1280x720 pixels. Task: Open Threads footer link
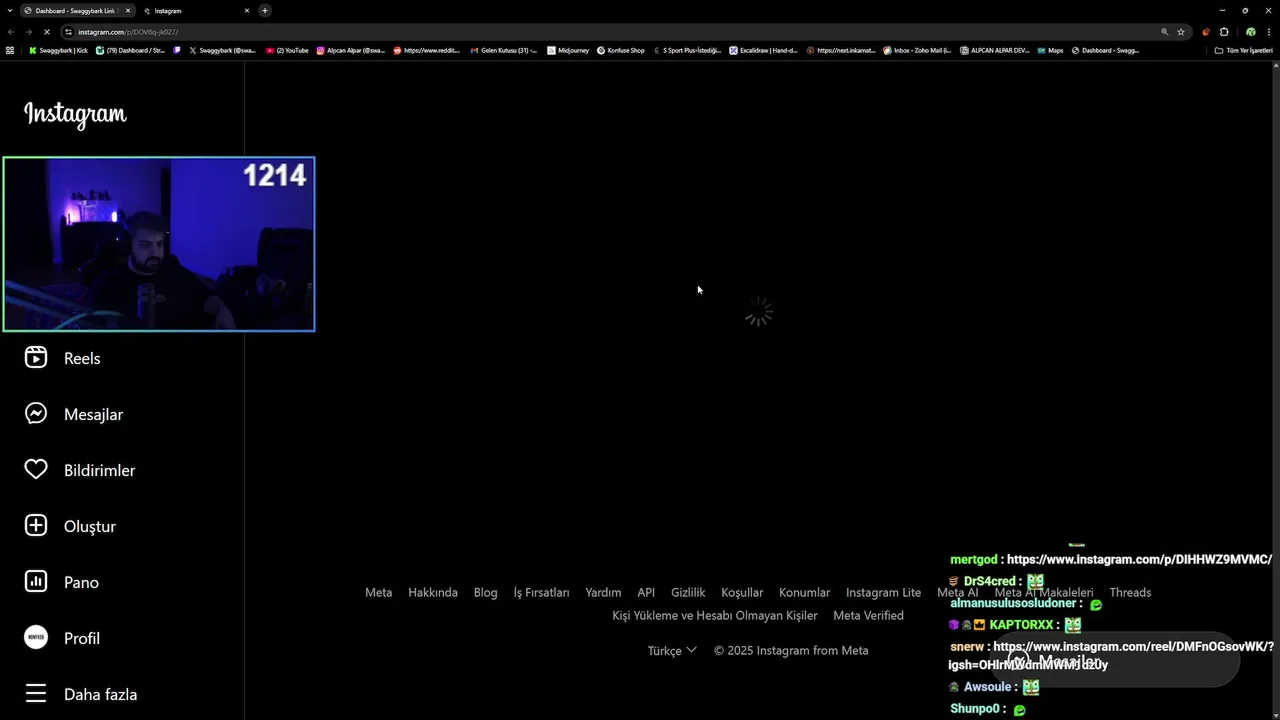[1130, 592]
